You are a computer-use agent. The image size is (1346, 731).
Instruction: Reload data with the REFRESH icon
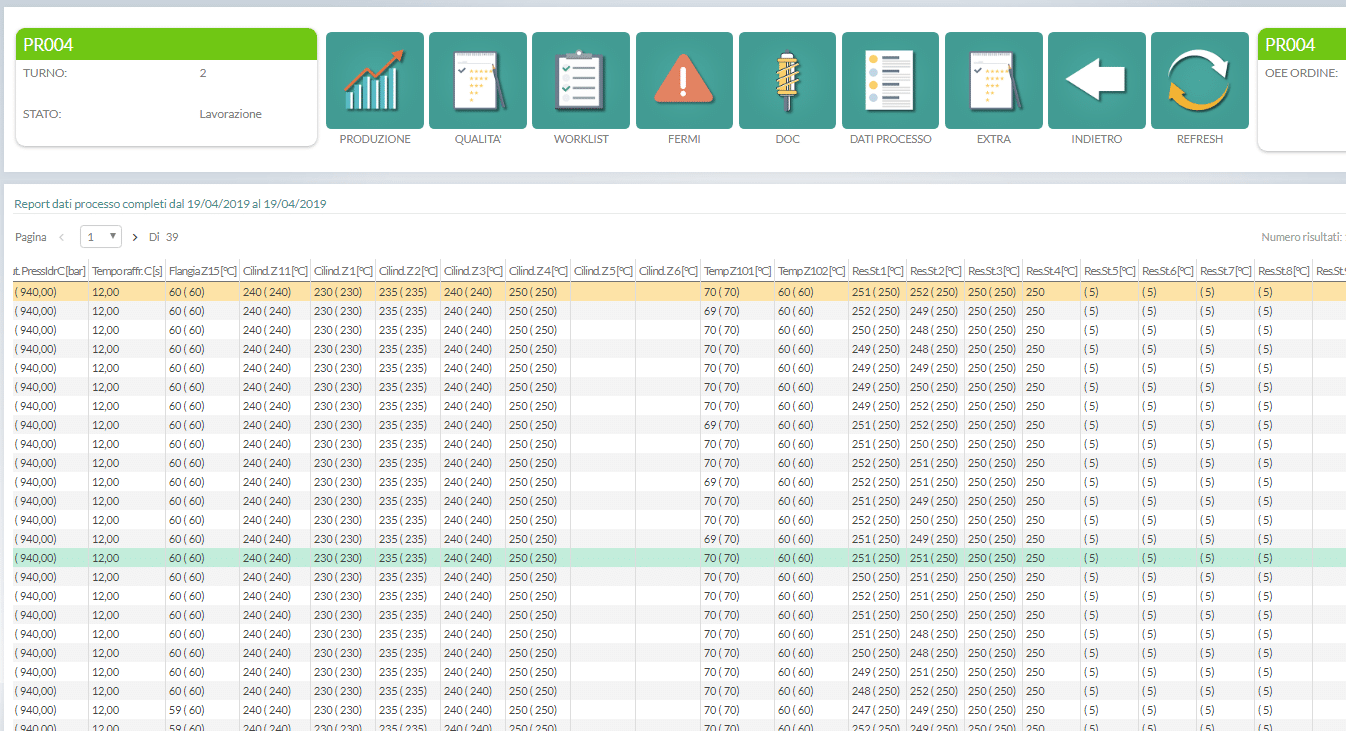[x=1200, y=81]
